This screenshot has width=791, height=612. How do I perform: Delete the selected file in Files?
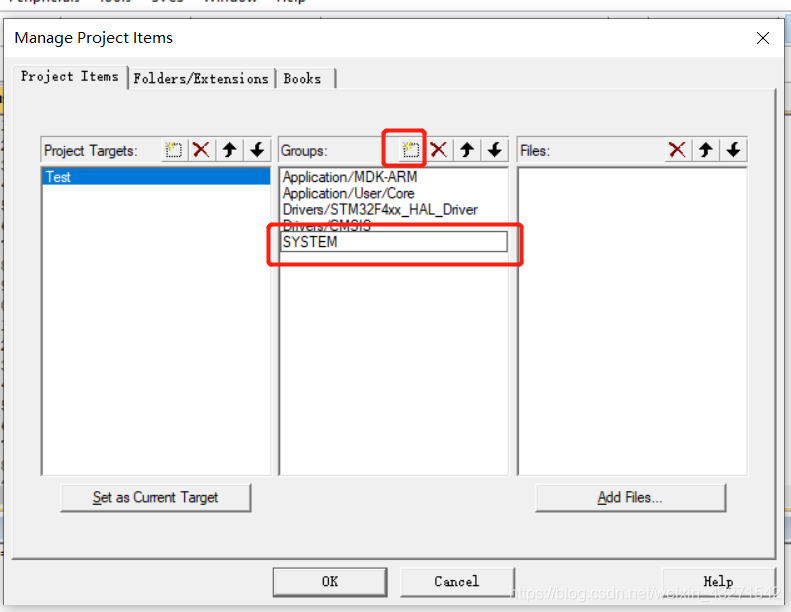tap(677, 150)
